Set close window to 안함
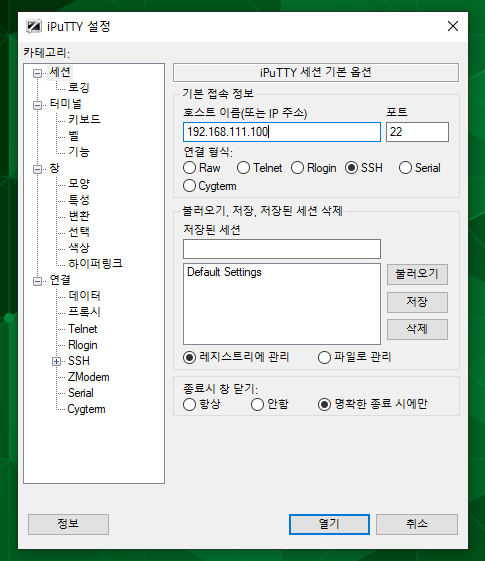 (270, 405)
